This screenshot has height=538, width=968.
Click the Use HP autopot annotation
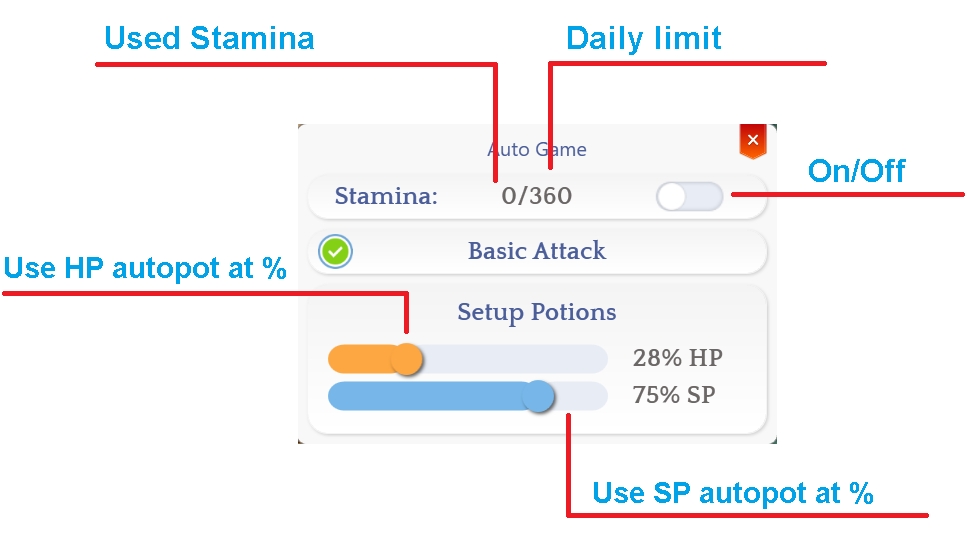(x=146, y=268)
